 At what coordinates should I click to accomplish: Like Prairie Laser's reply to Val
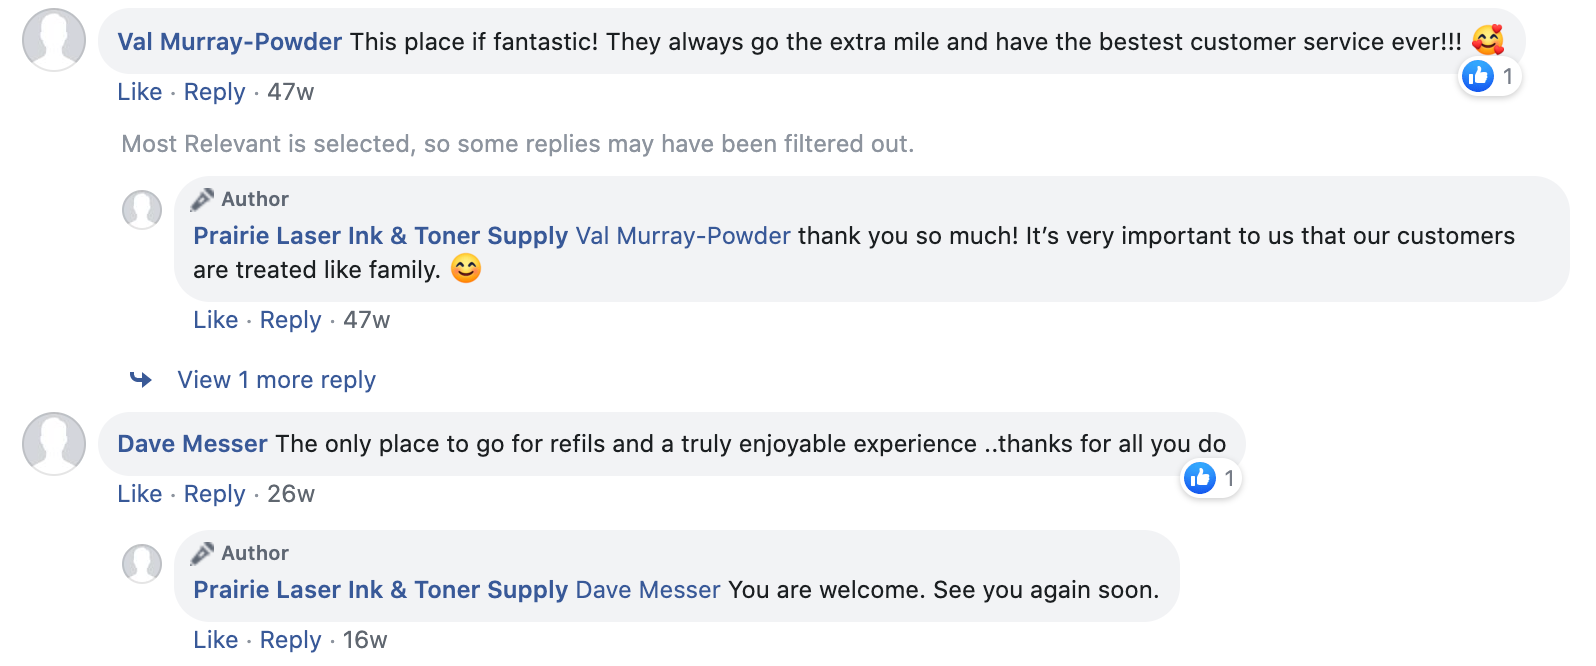tap(215, 320)
